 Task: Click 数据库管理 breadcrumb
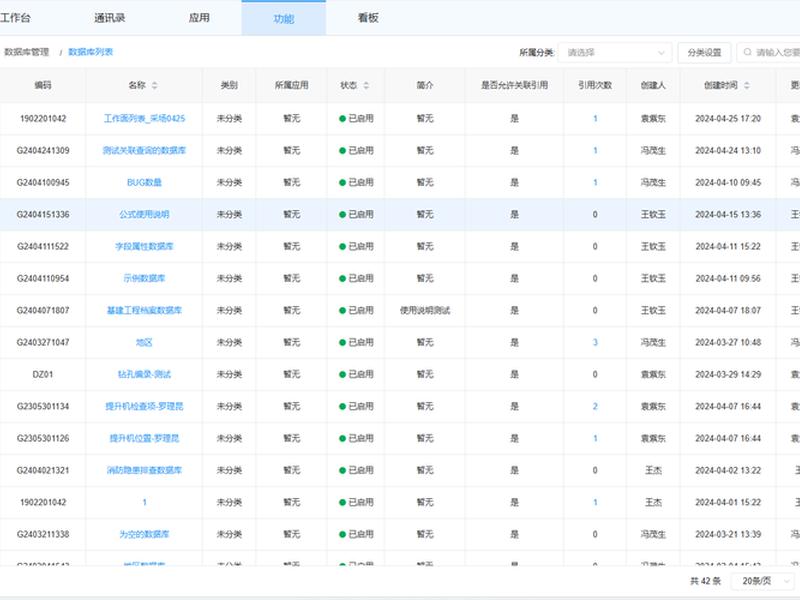27,52
